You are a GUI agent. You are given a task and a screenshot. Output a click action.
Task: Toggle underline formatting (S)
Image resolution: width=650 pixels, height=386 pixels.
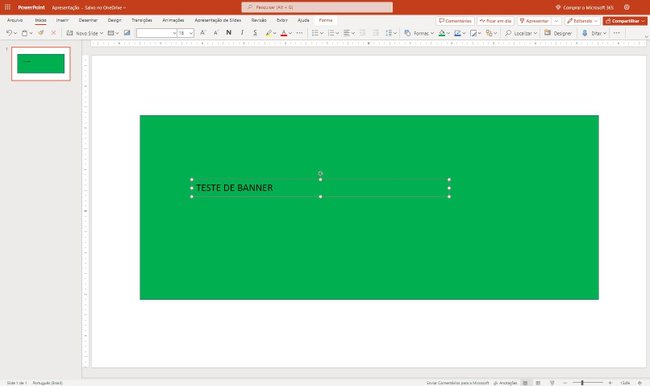click(255, 33)
